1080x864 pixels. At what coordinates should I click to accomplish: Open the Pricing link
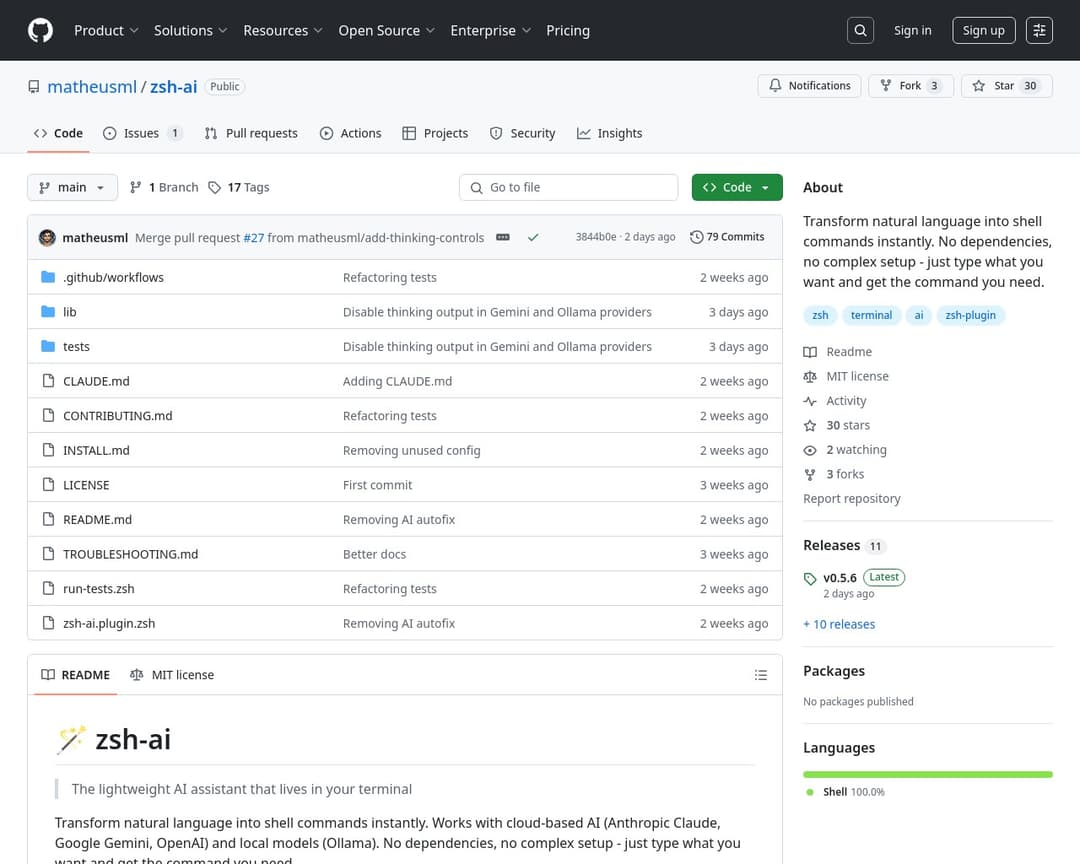click(x=568, y=30)
